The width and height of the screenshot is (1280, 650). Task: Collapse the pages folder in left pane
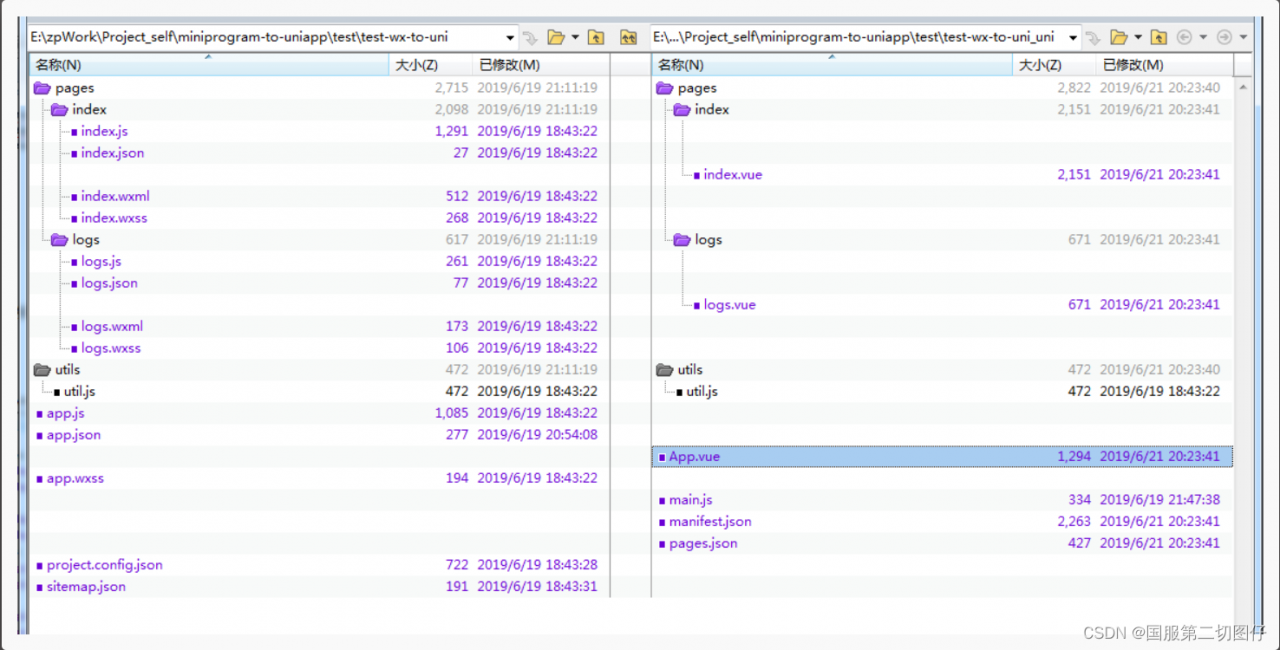[42, 88]
